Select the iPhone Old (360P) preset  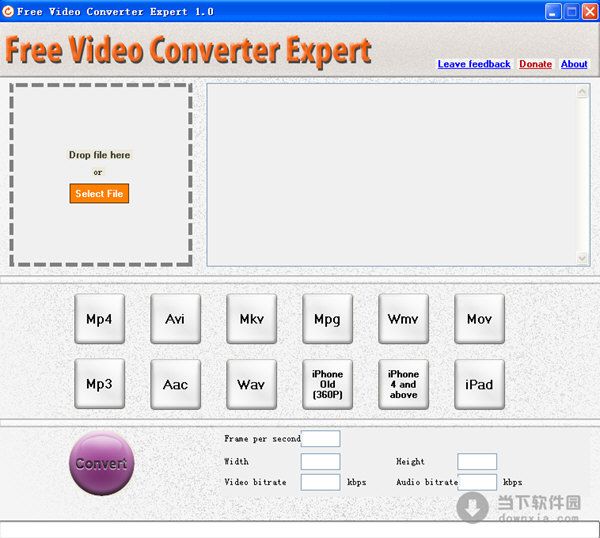pos(327,384)
